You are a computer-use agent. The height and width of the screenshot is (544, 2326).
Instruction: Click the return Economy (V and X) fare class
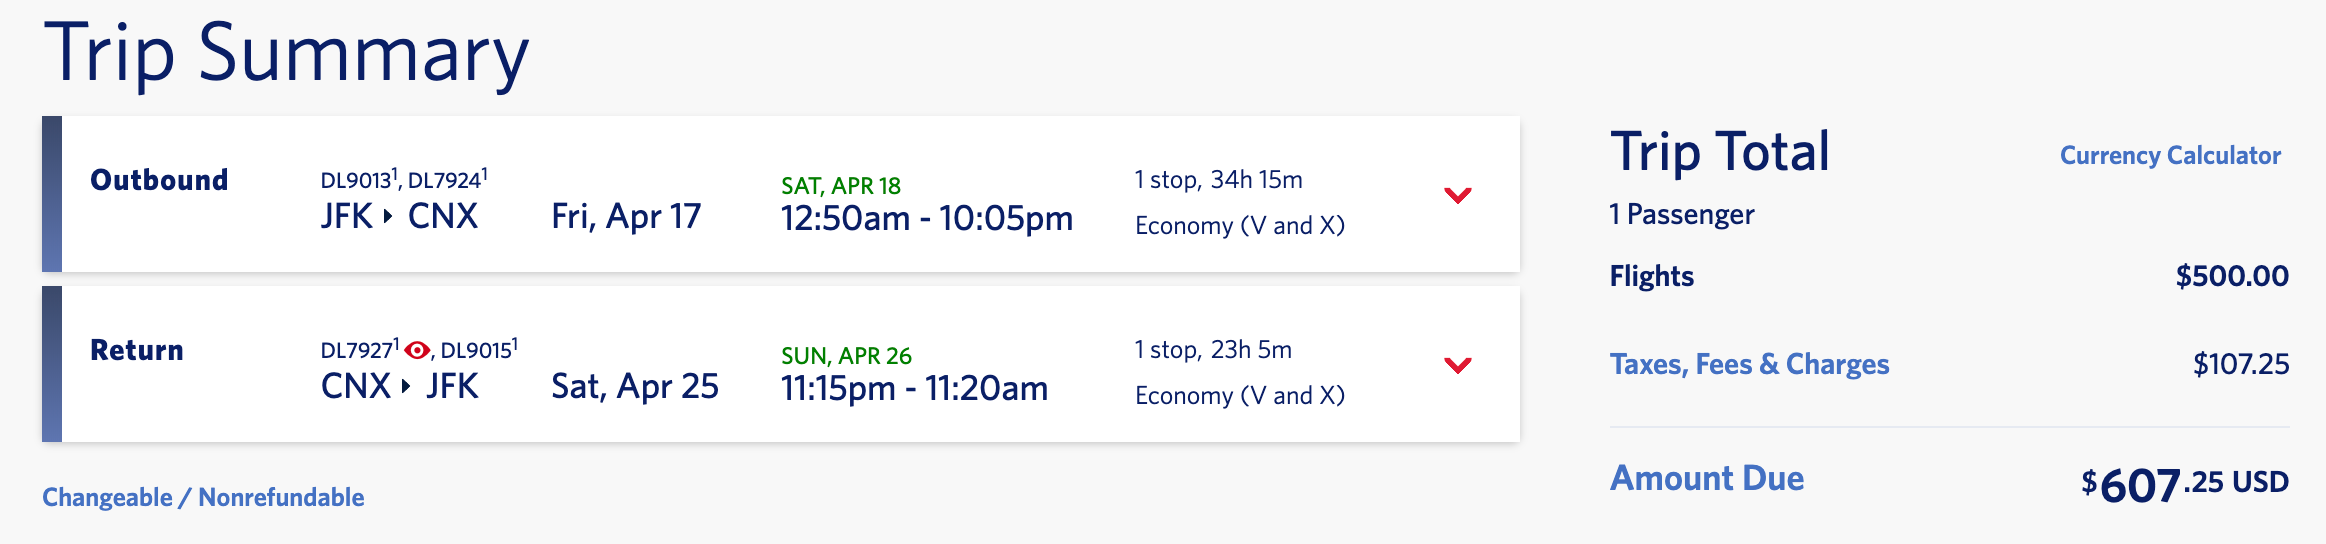(x=1239, y=396)
